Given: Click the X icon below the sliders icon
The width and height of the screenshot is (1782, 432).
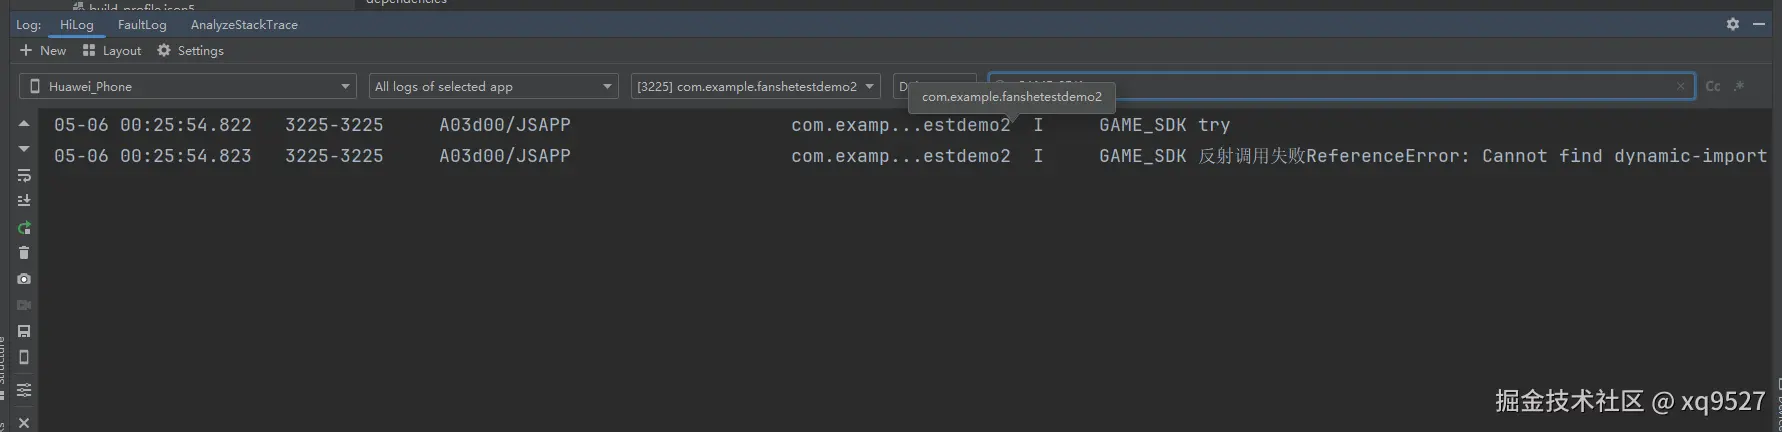Looking at the screenshot, I should click(x=24, y=423).
